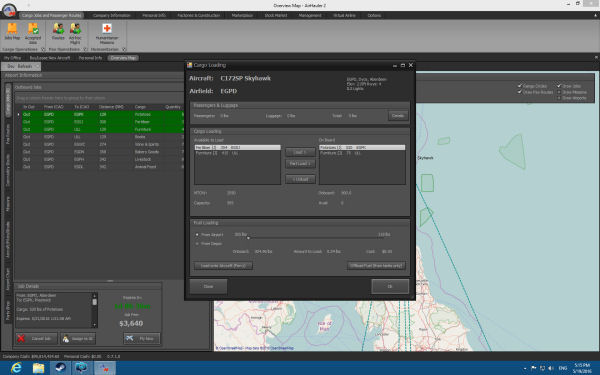Click the volume icon in system tray

551,368
